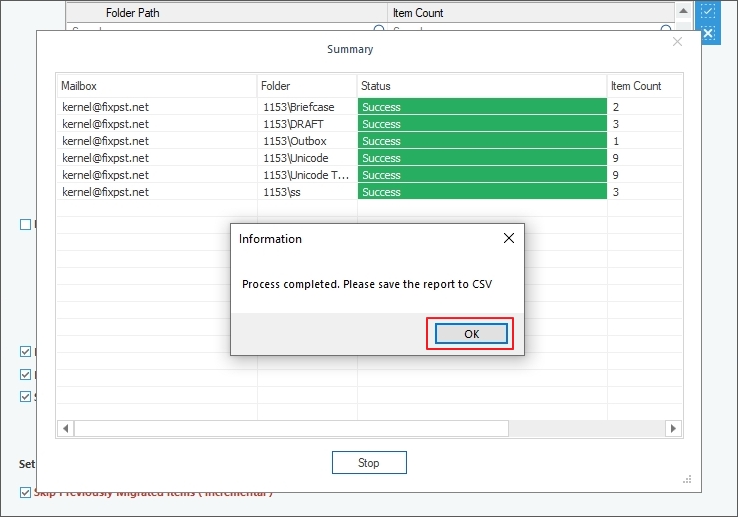This screenshot has width=738, height=517.
Task: Click the Summary horizontal scrollbar thumb
Action: click(x=291, y=428)
